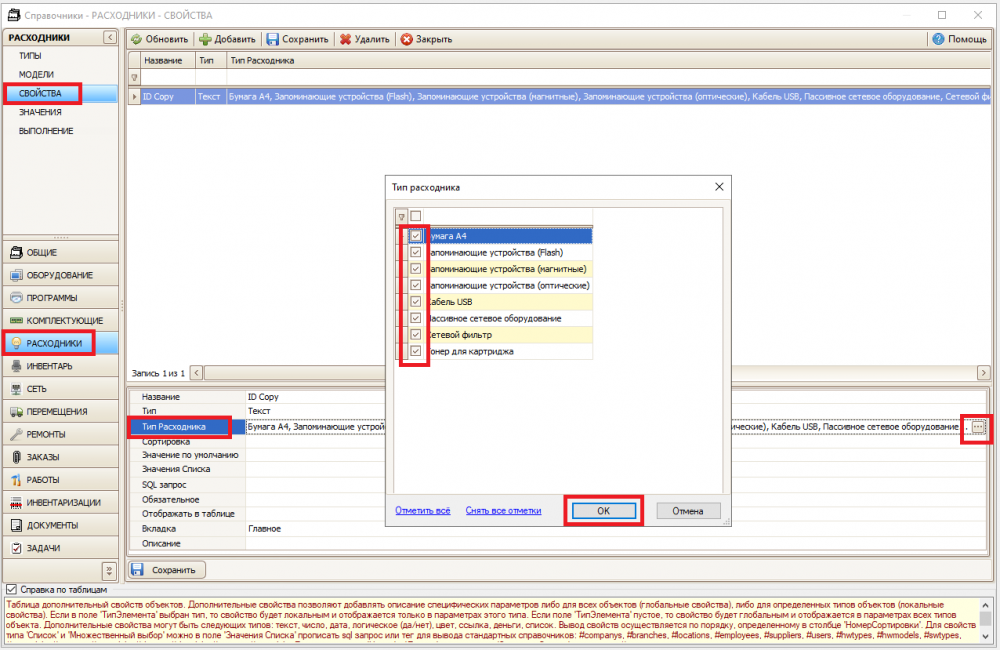Uncheck Запоминающие устройства (Flash) checkbox
The image size is (1000, 650).
tap(416, 253)
